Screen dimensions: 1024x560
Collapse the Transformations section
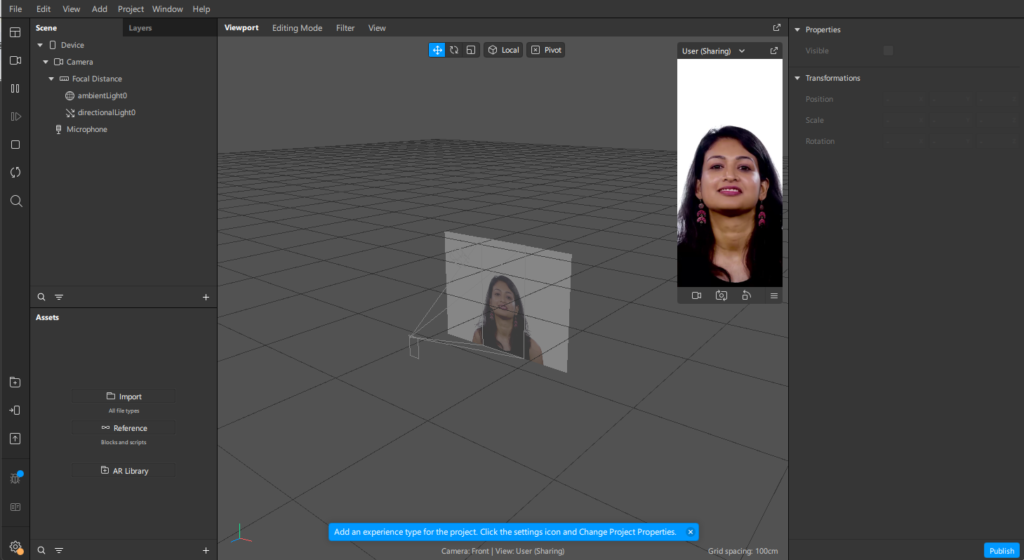(798, 78)
